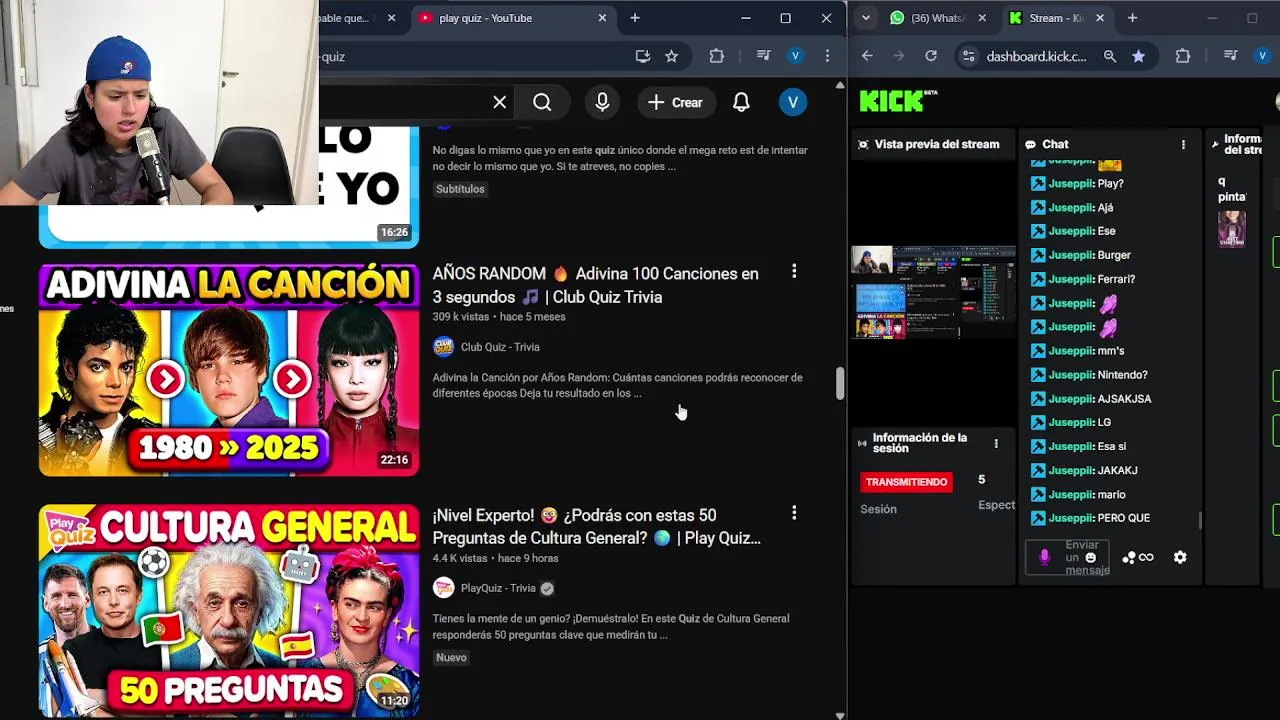Open Chrome profile V in the YouTube window

point(795,56)
